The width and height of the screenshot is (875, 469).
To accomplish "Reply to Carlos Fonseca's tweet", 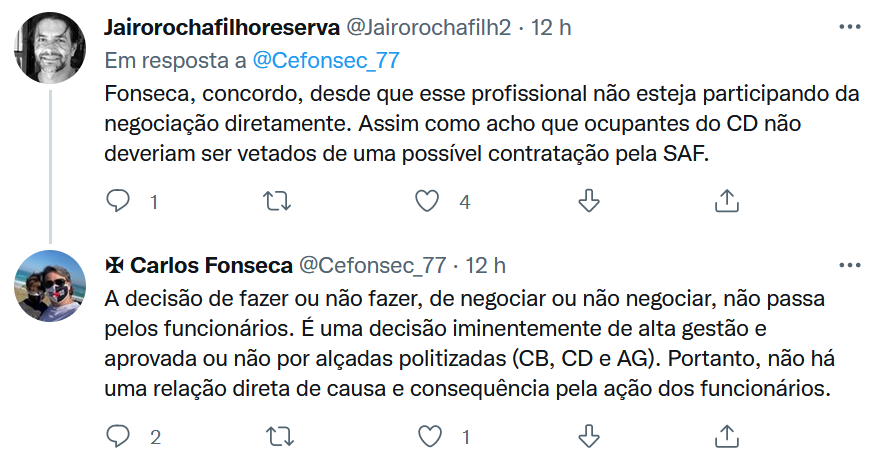I will coord(119,437).
